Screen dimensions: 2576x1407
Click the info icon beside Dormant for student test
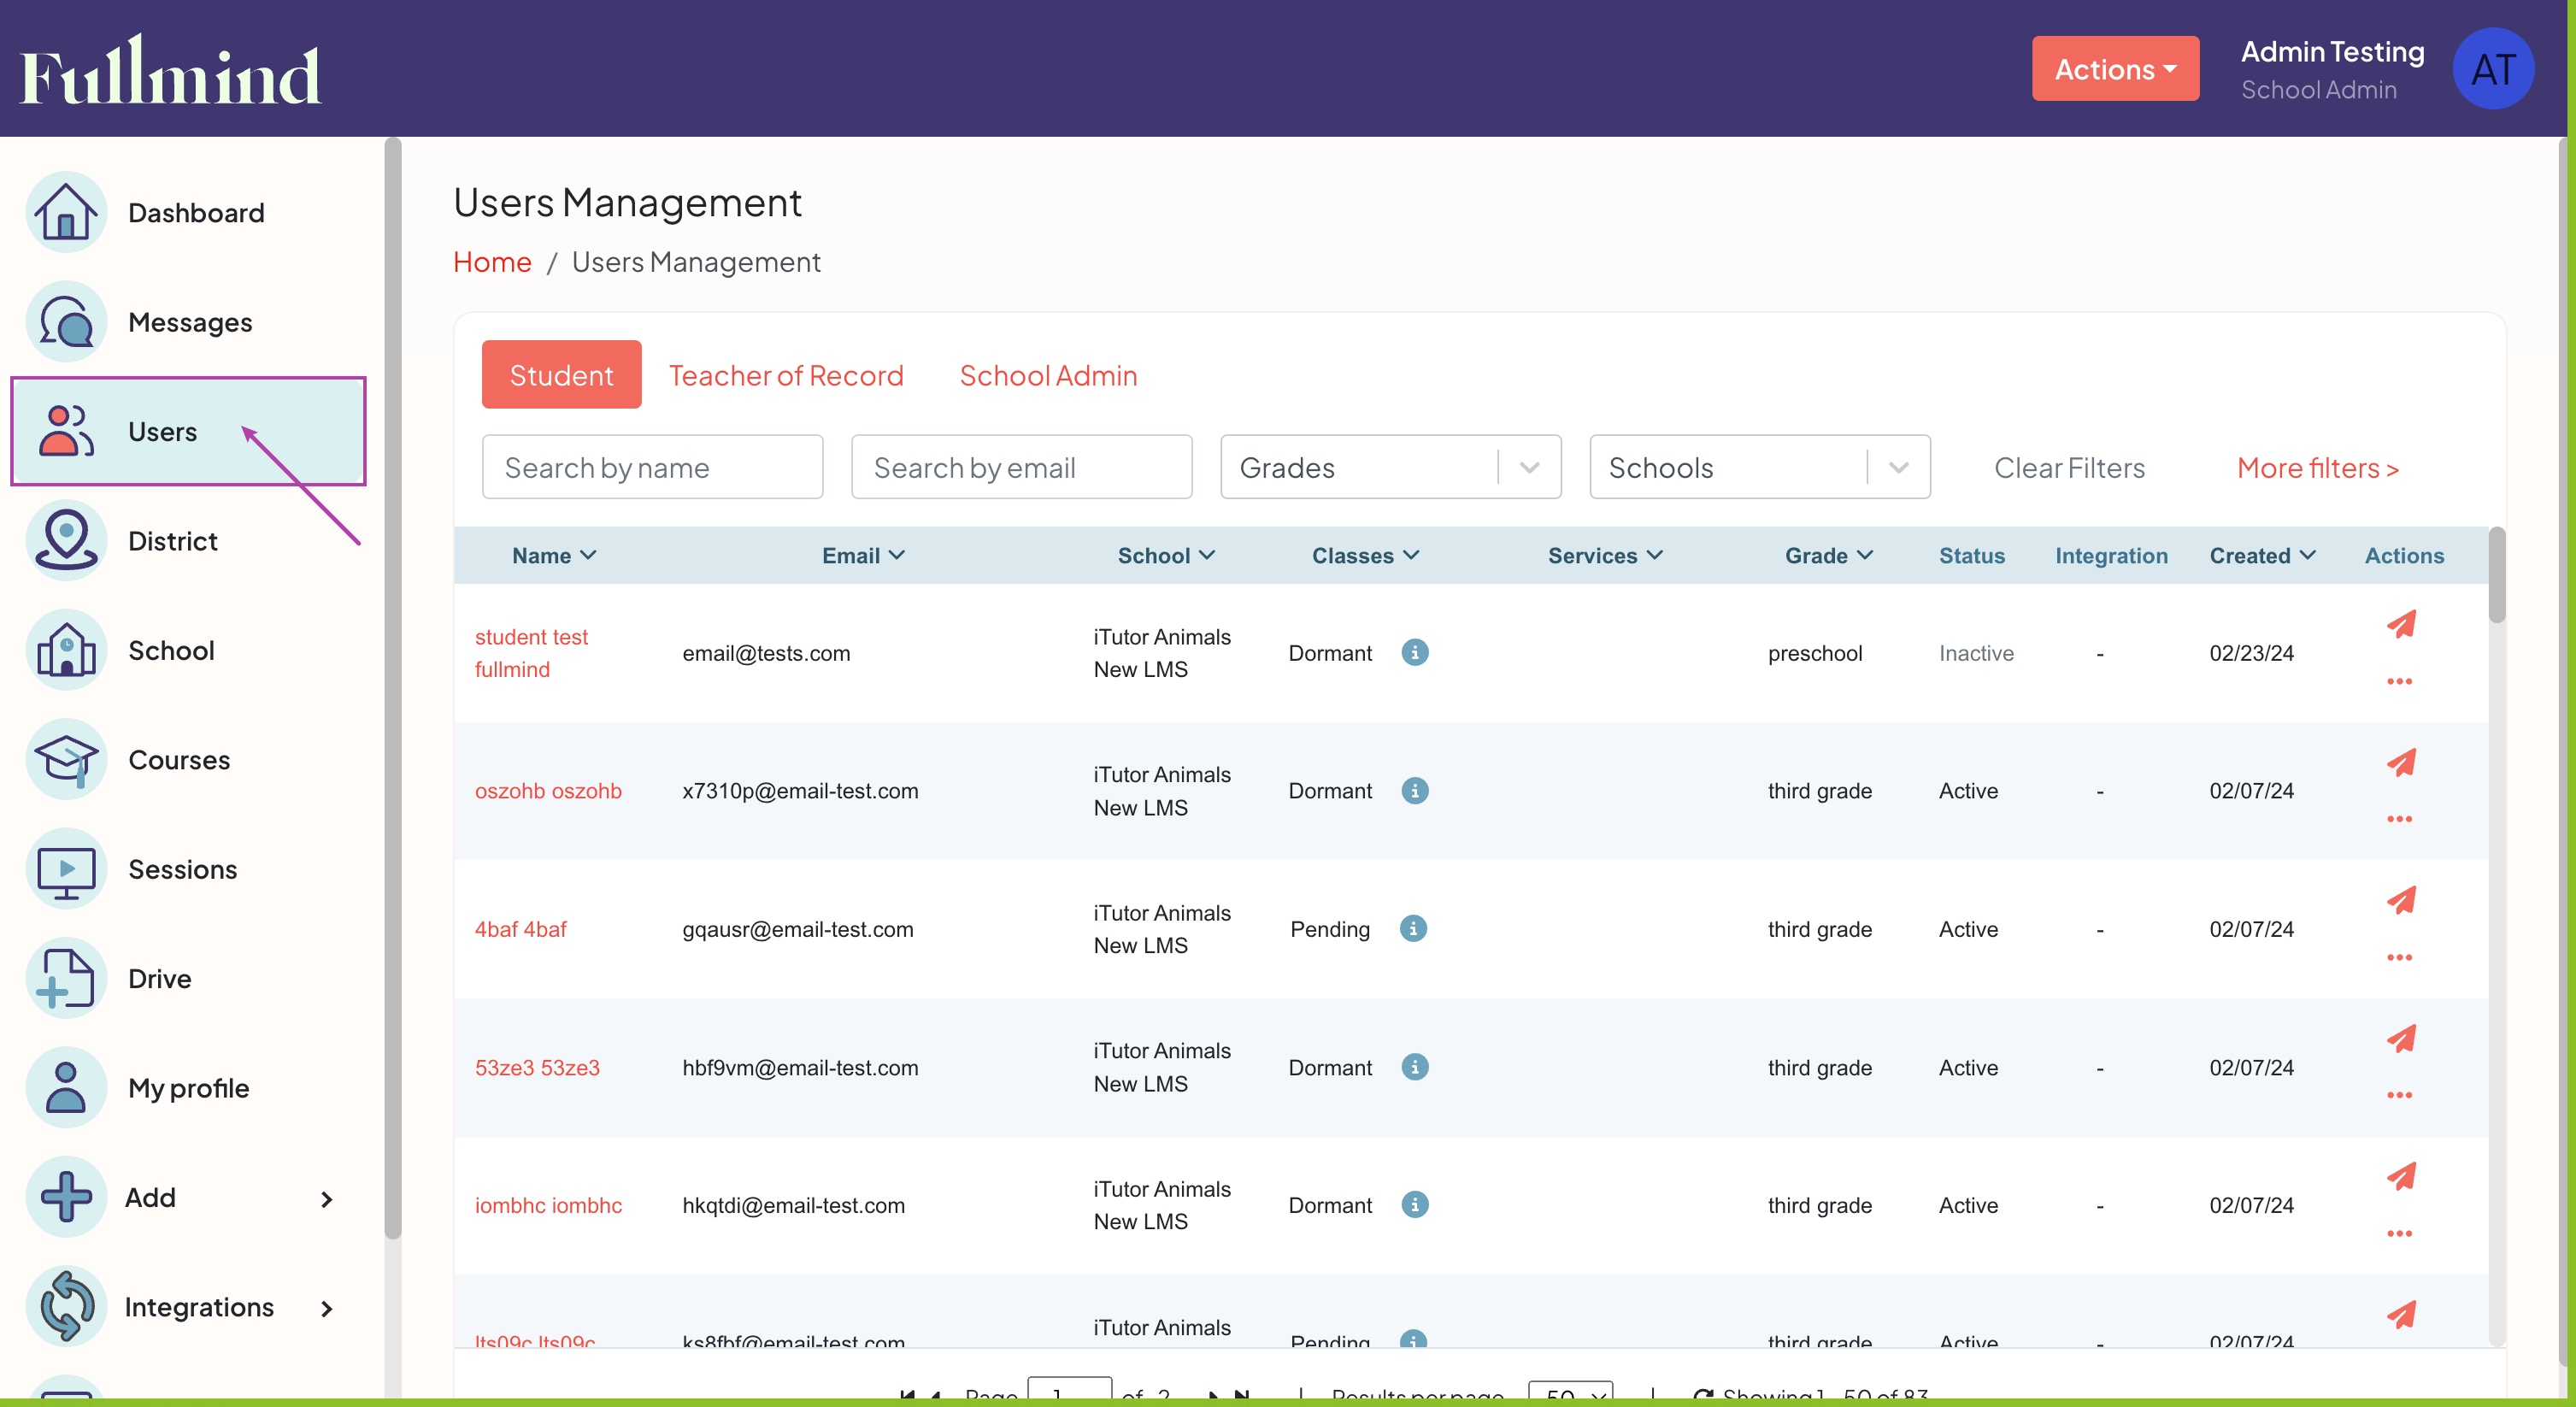pyautogui.click(x=1415, y=652)
